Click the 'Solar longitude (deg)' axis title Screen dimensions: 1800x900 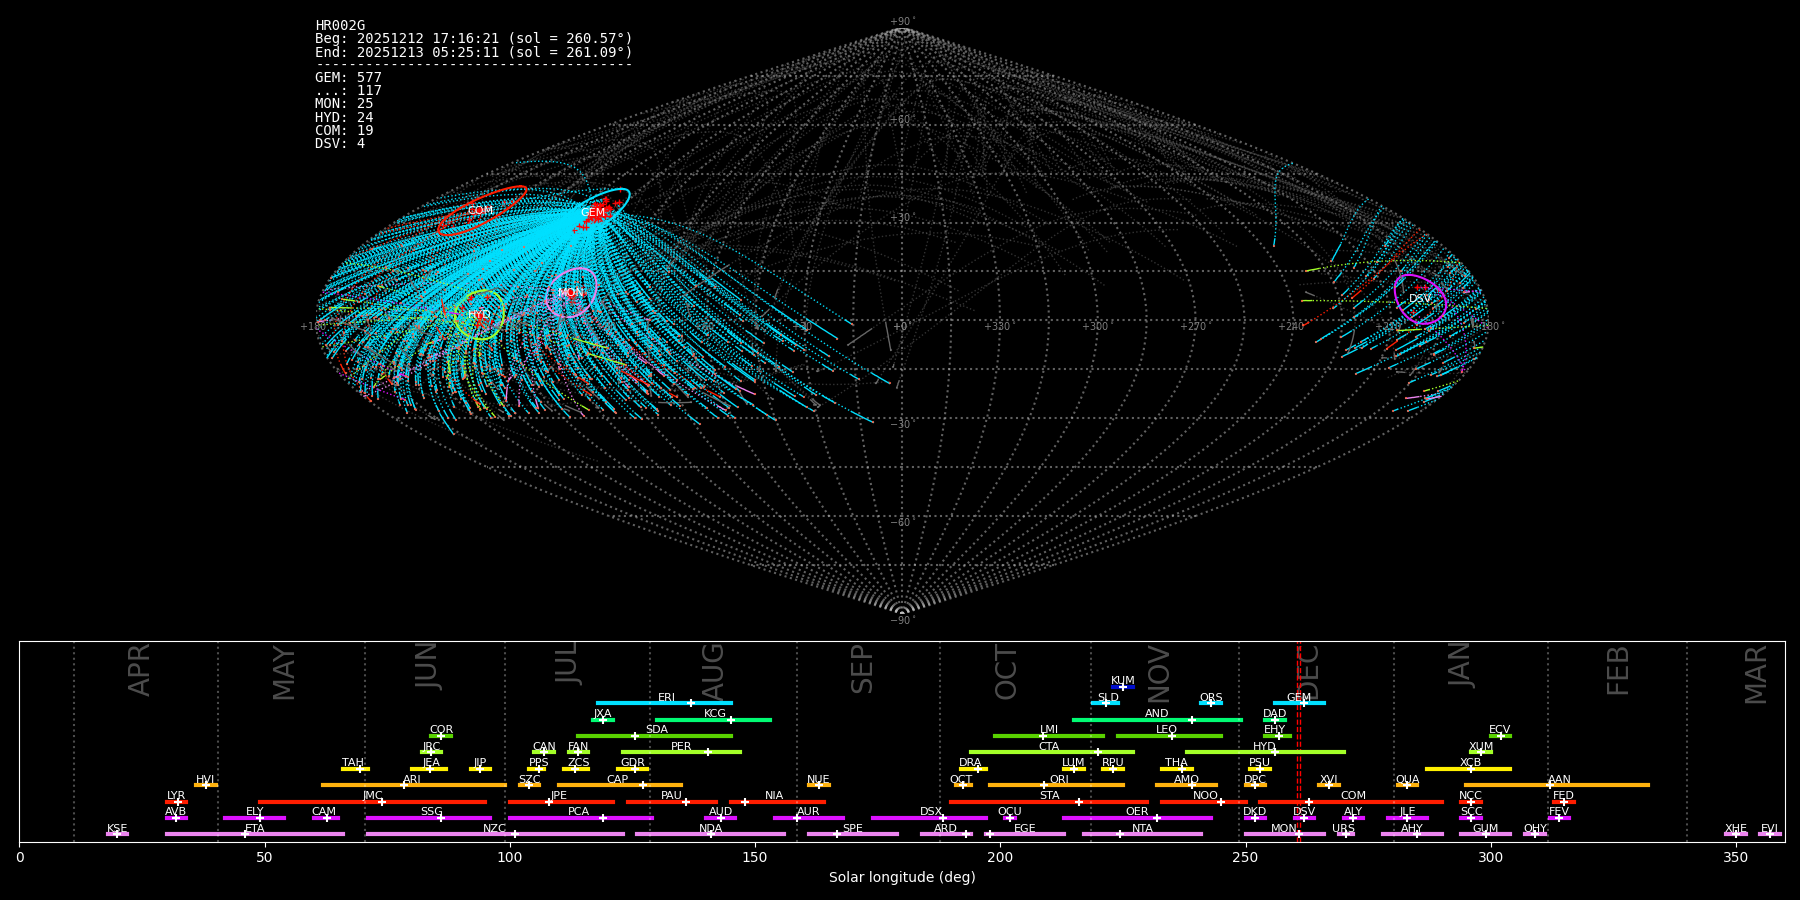(902, 878)
